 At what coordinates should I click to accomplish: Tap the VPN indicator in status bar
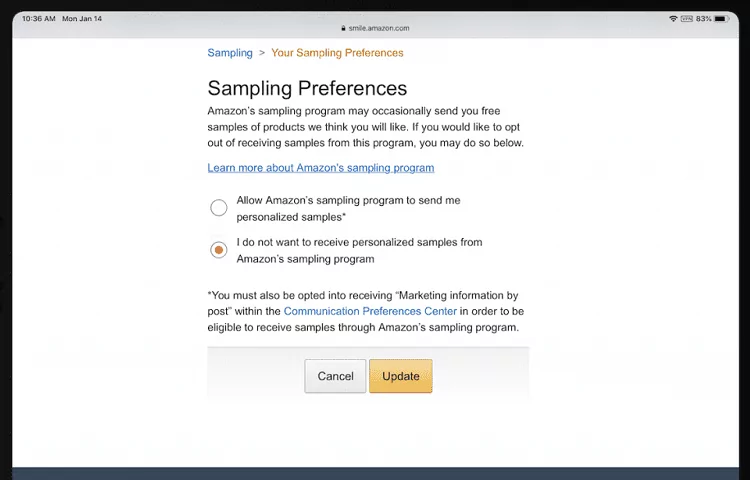pos(686,19)
